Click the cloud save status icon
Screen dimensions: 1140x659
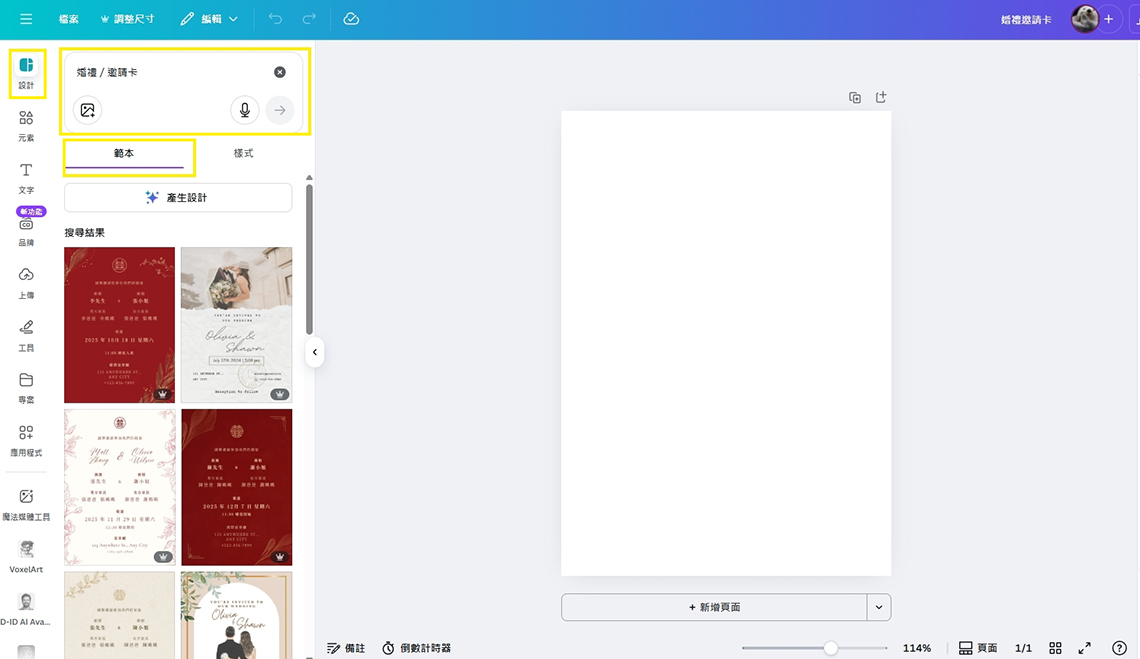[351, 19]
